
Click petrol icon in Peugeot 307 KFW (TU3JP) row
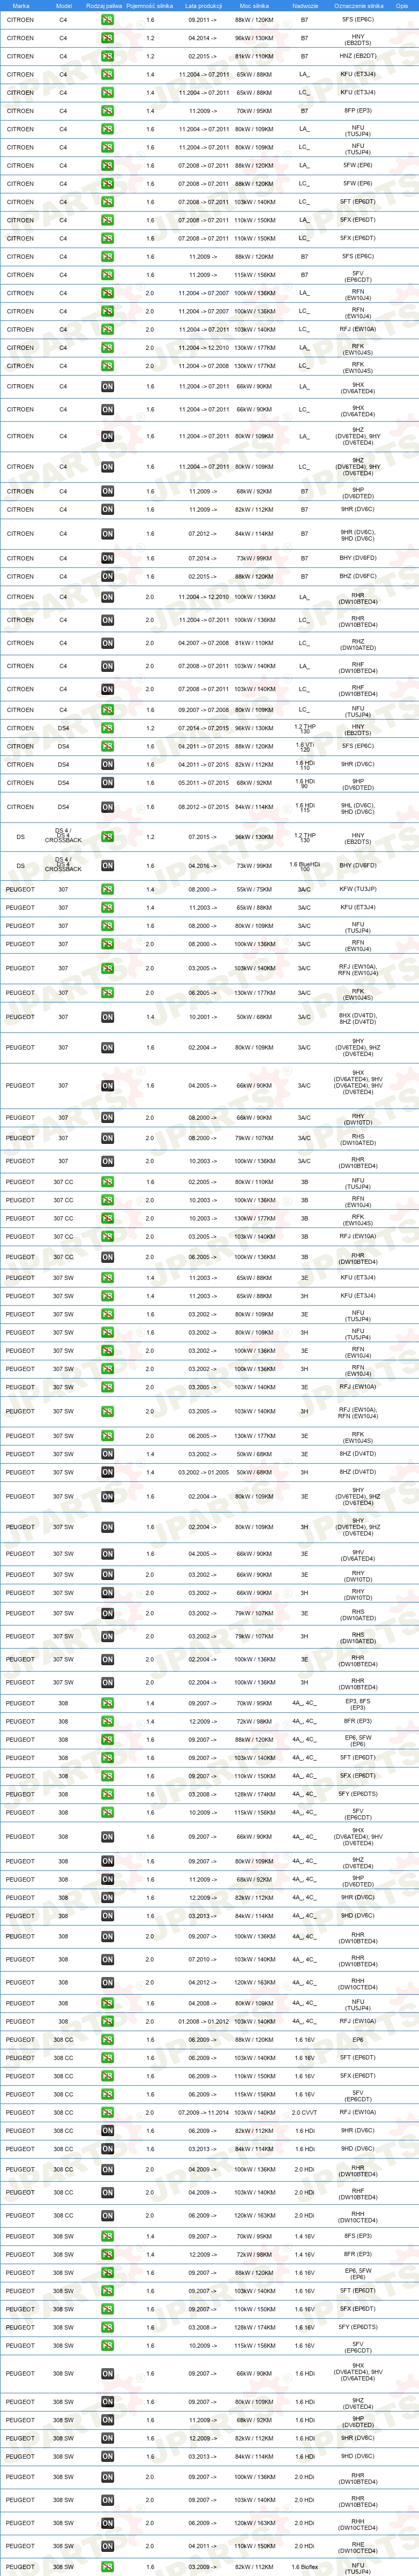(x=107, y=889)
